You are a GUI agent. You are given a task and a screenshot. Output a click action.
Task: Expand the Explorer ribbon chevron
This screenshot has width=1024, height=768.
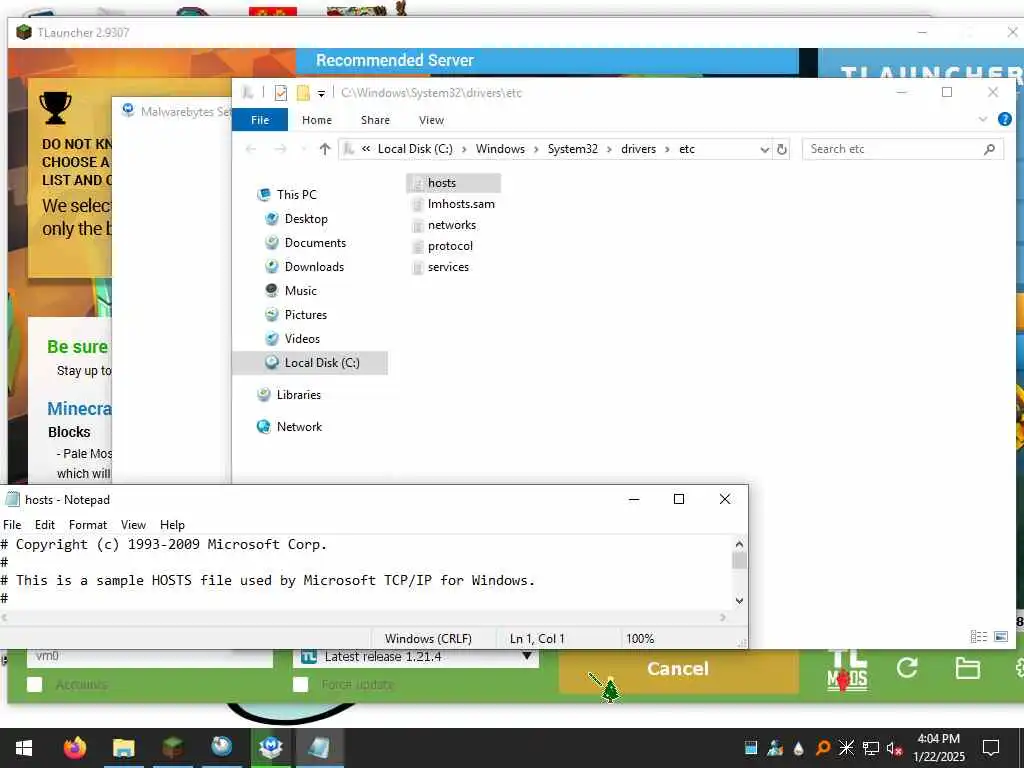982,120
